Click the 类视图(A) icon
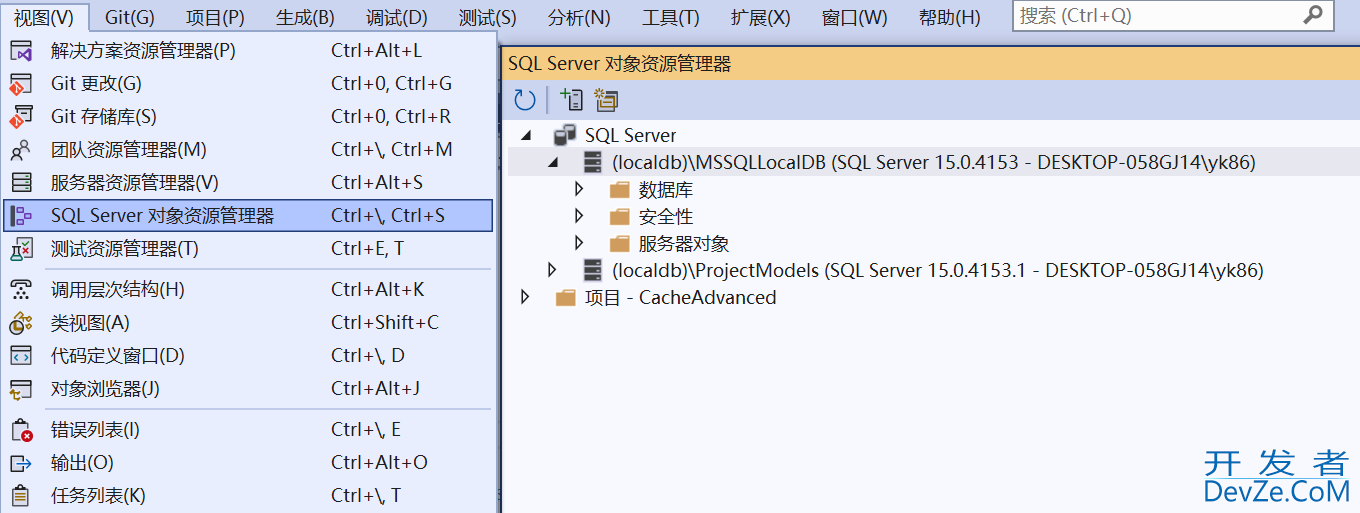This screenshot has width=1360, height=513. [21, 323]
